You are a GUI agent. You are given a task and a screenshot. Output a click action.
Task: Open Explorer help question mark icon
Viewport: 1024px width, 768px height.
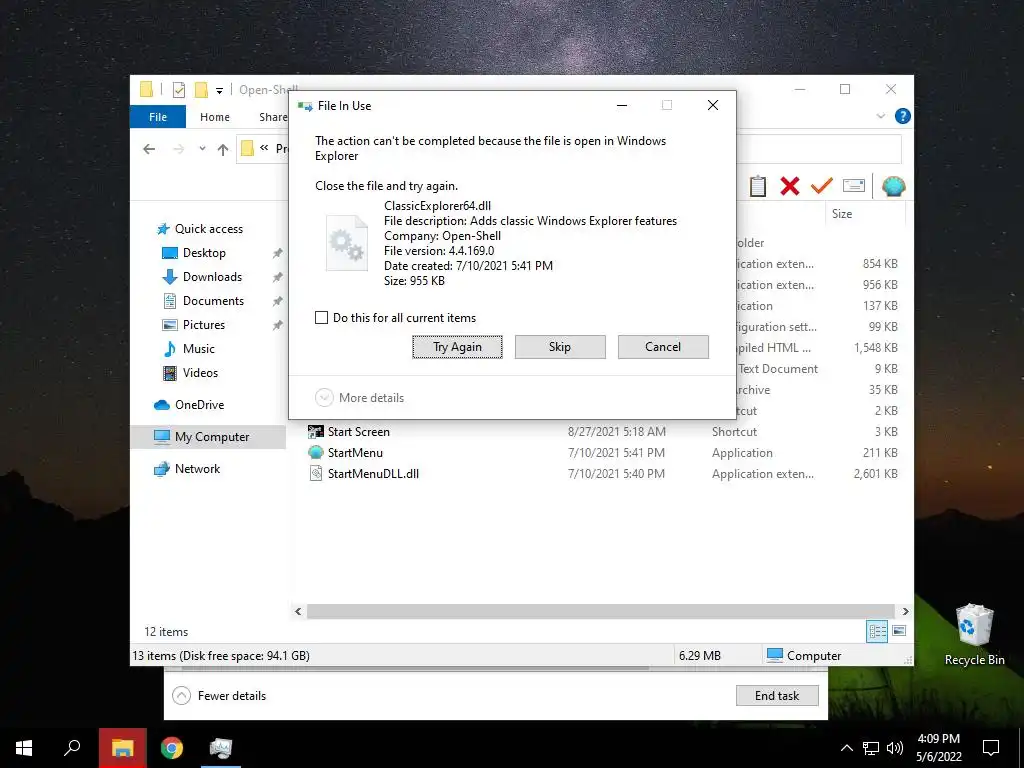(903, 116)
